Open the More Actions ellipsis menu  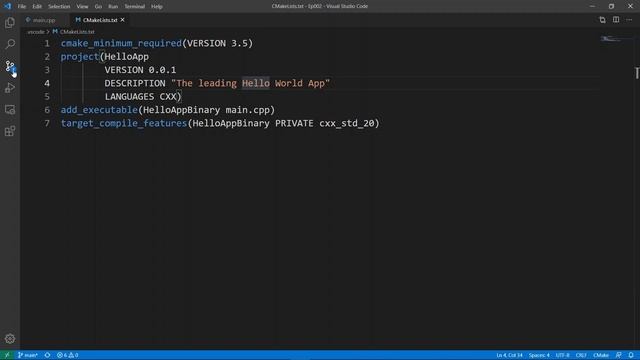pyautogui.click(x=629, y=20)
